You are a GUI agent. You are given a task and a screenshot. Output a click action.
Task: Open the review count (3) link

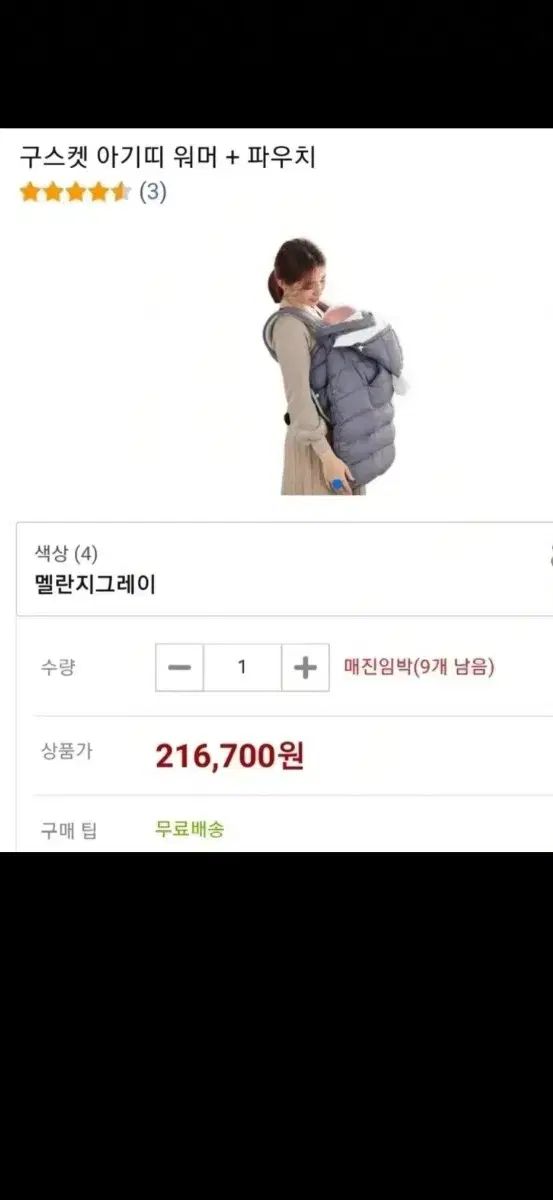point(152,192)
